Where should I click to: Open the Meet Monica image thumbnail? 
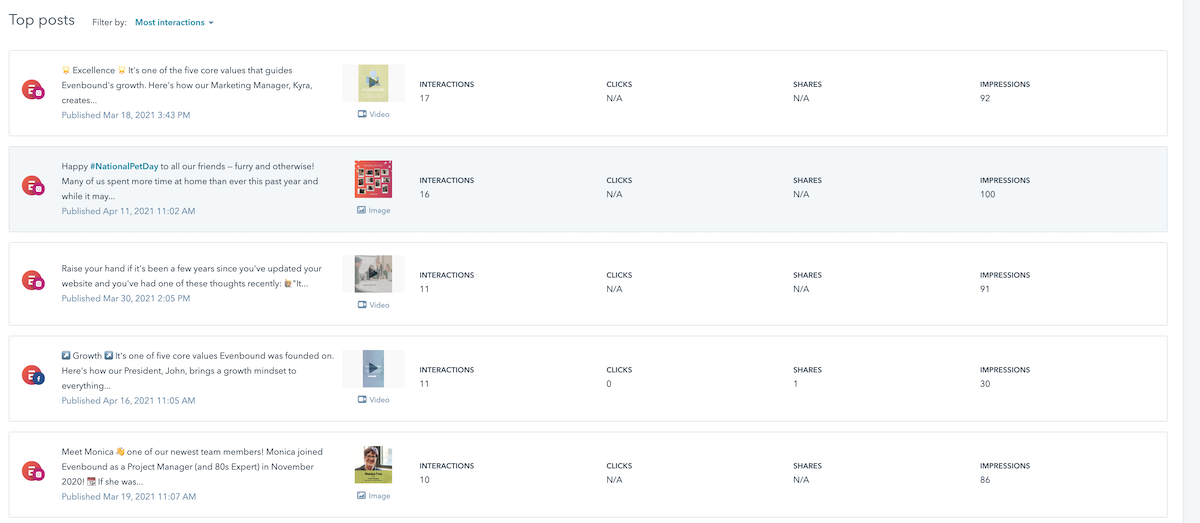click(373, 464)
